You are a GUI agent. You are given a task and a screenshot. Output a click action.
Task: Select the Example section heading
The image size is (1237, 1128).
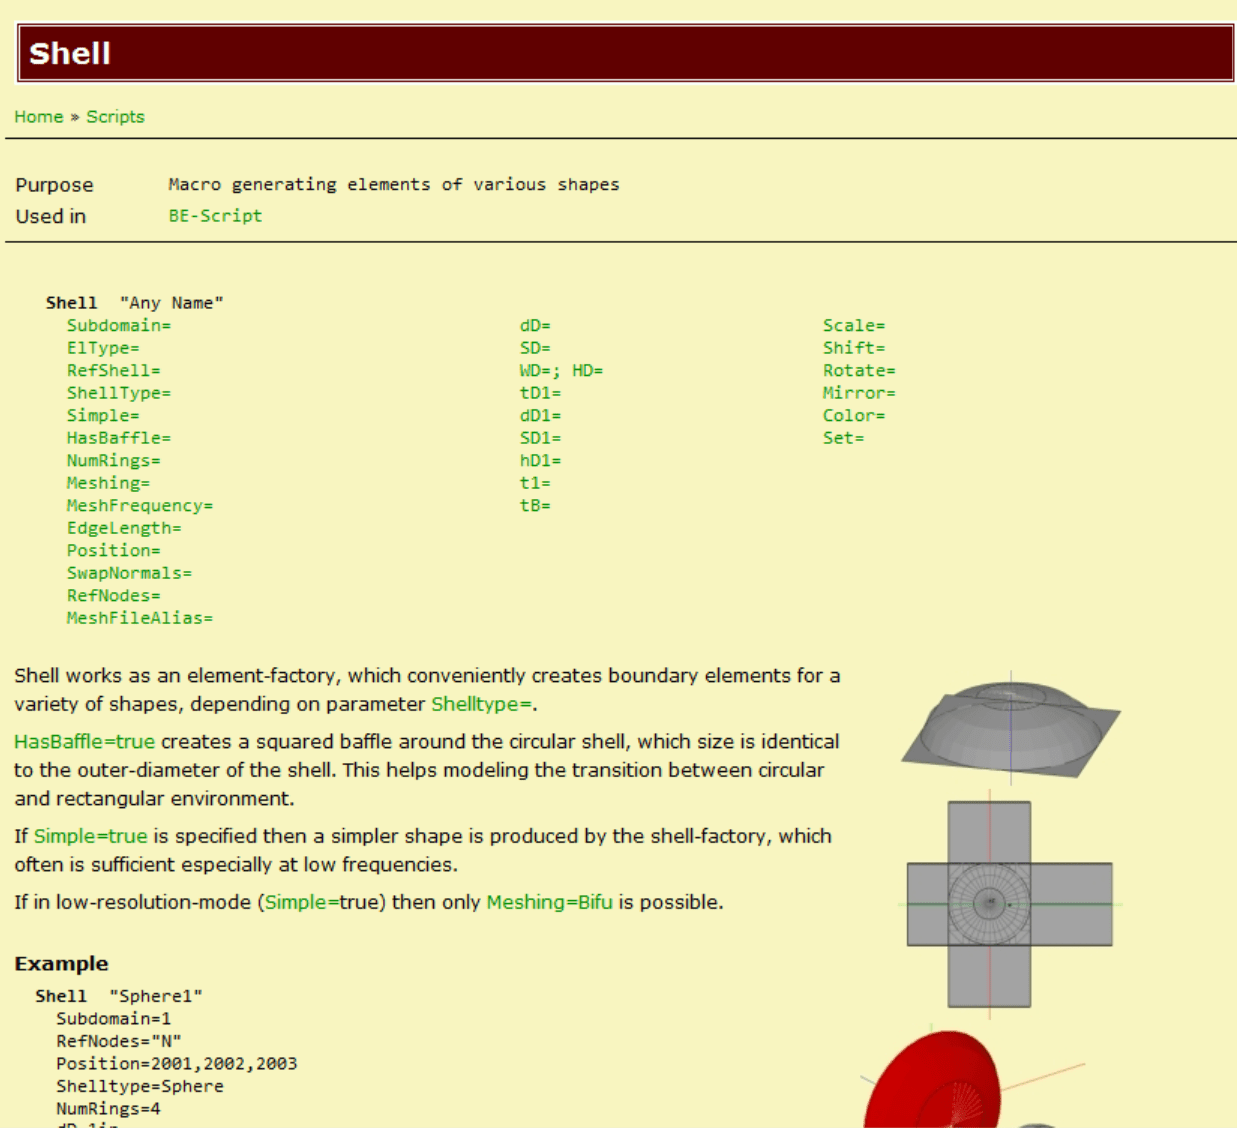pyautogui.click(x=61, y=964)
